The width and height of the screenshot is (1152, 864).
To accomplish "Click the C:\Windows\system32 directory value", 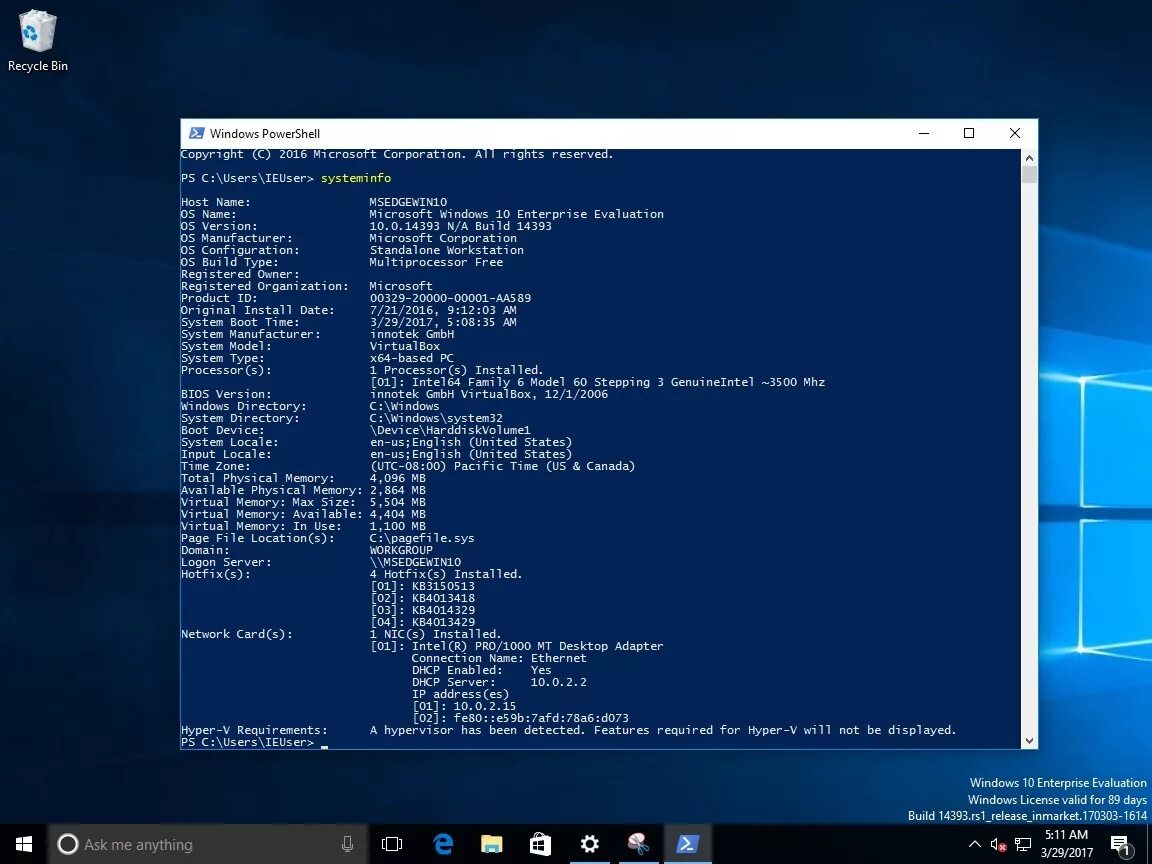I will (436, 418).
